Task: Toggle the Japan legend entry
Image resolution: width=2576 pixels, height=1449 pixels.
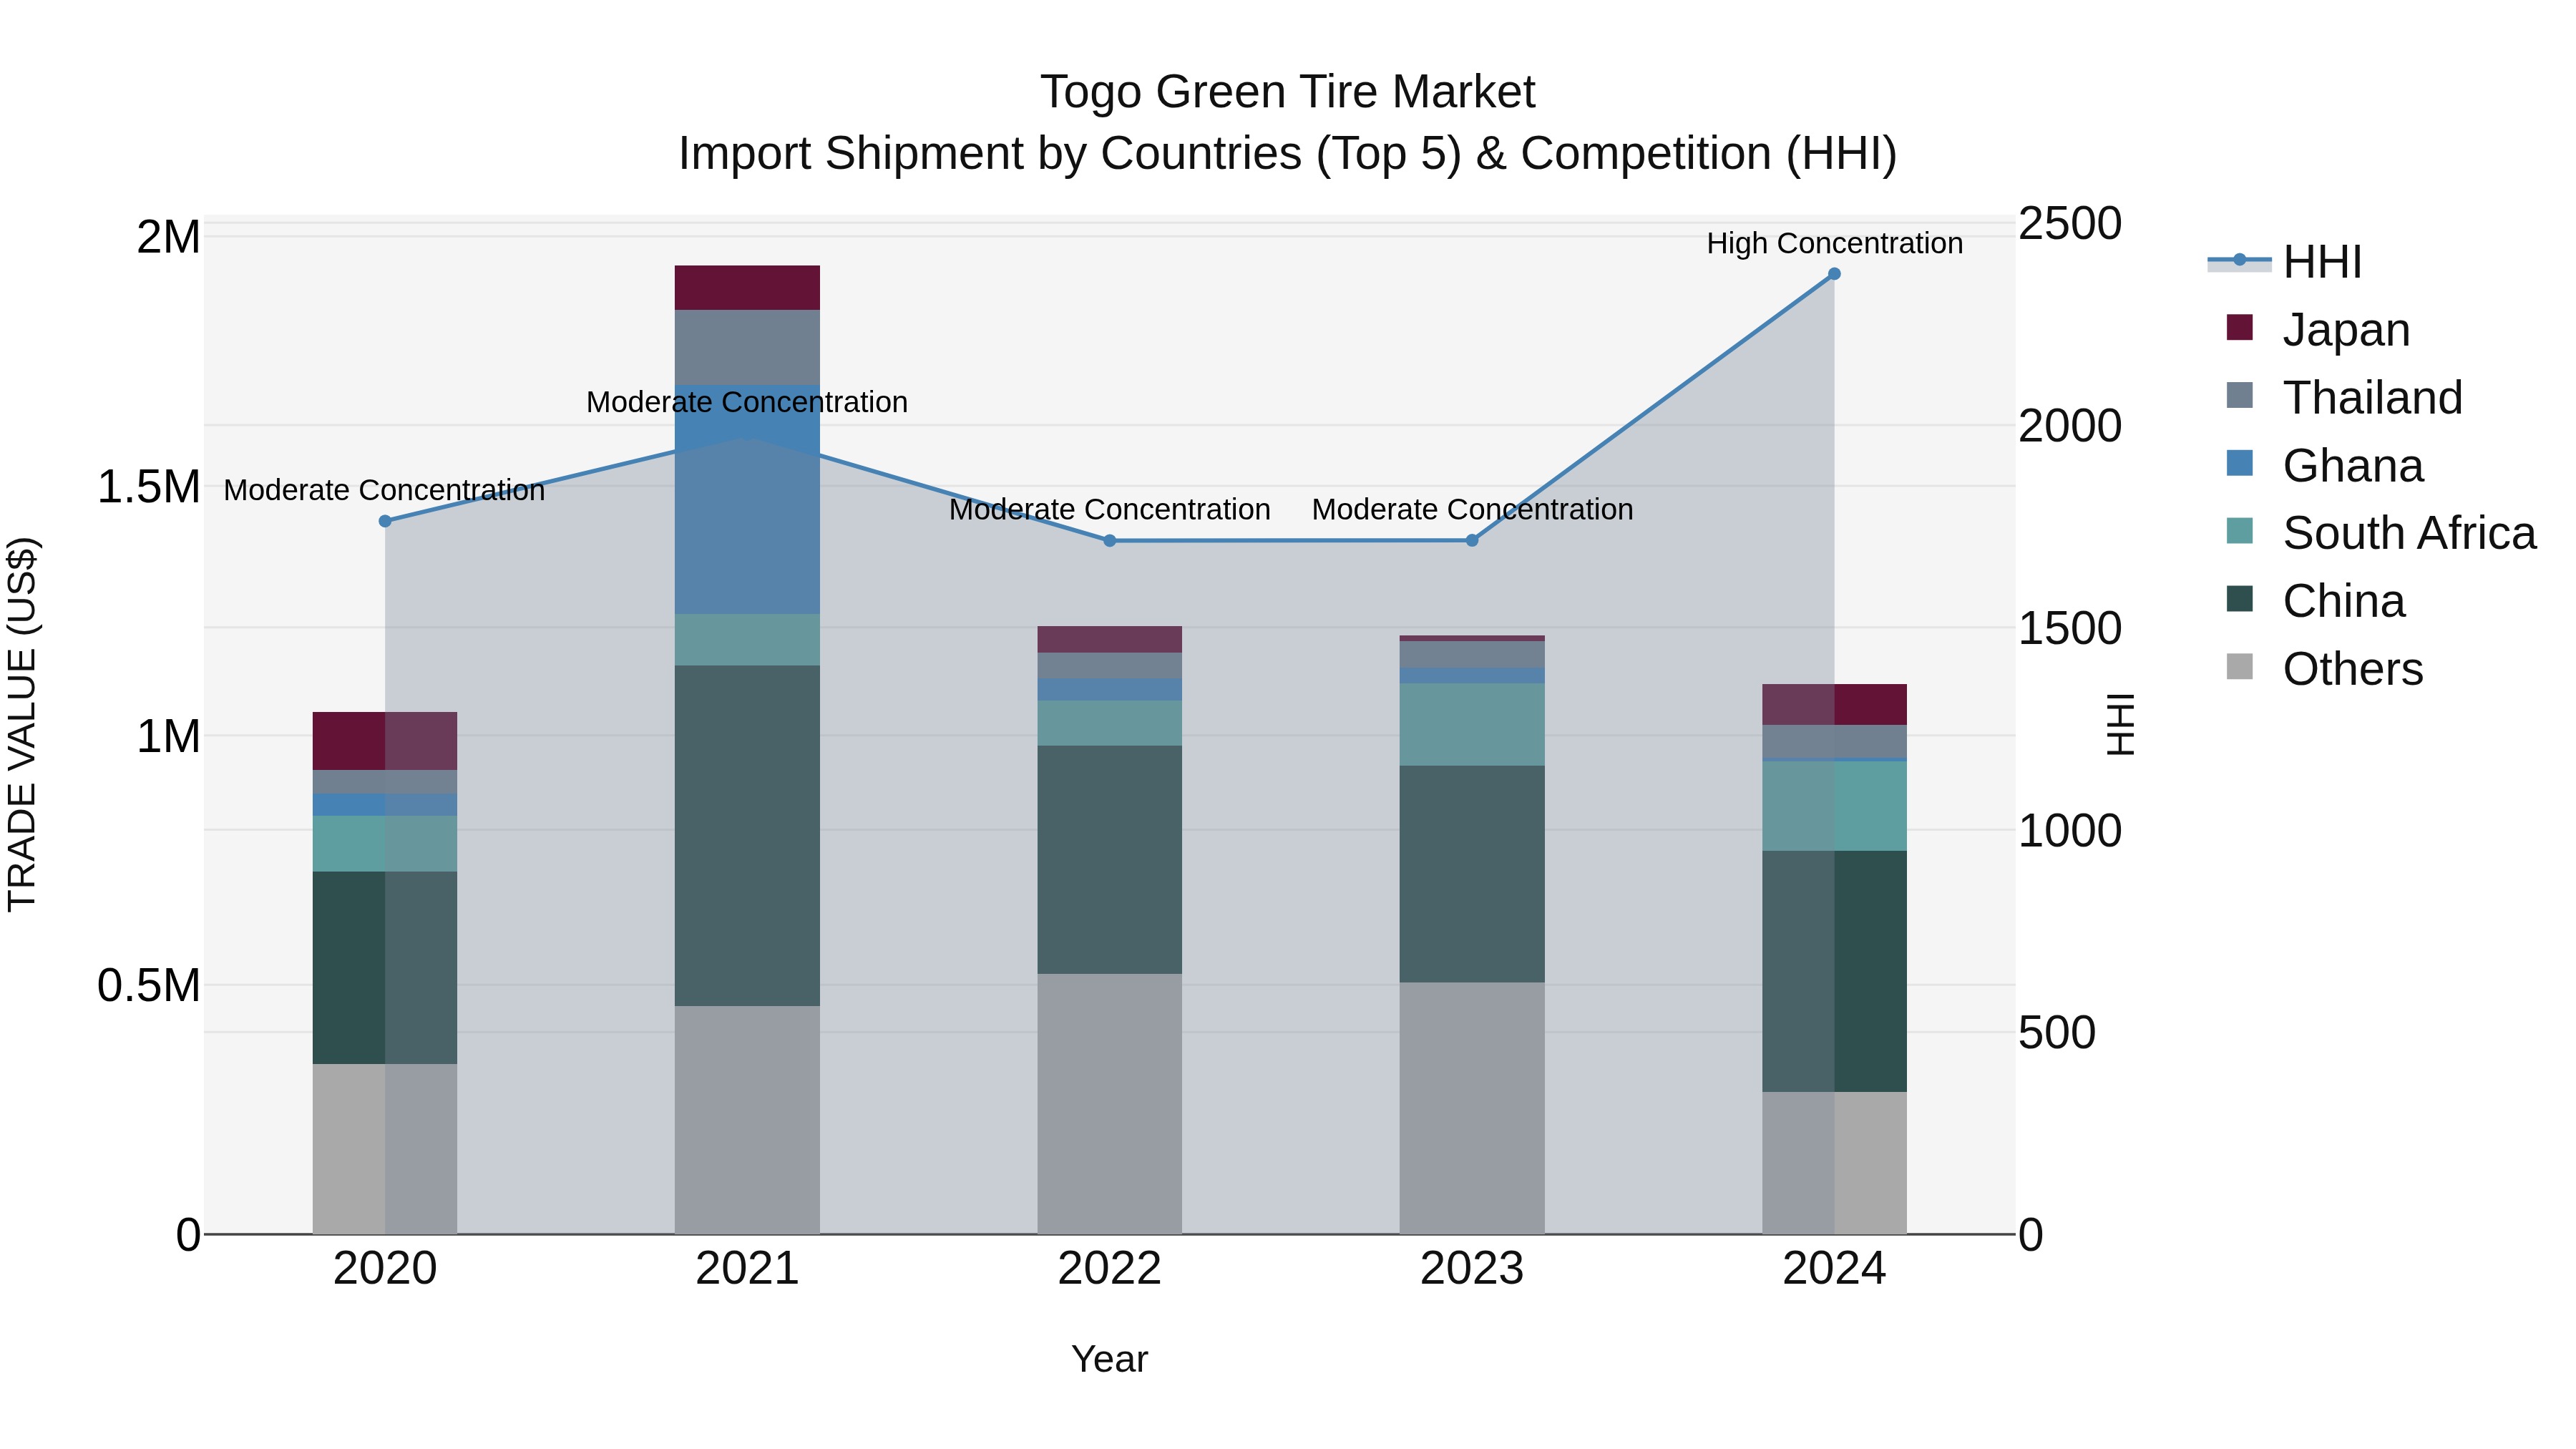Action: (x=2318, y=329)
